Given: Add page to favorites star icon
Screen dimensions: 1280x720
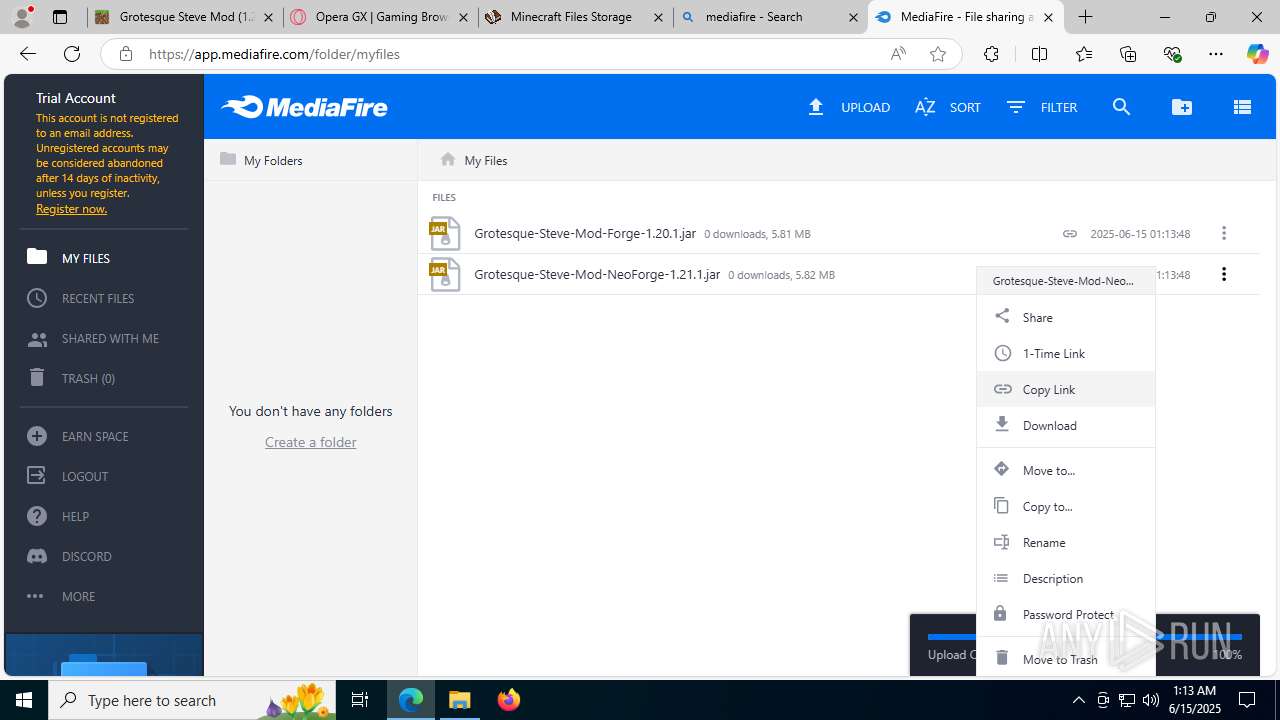Looking at the screenshot, I should [x=938, y=54].
